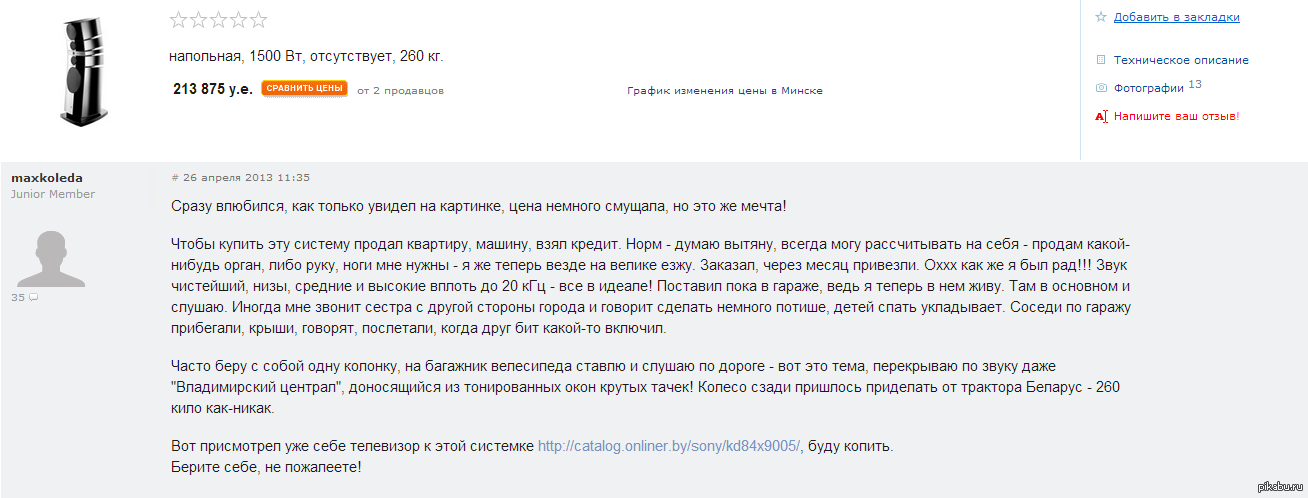Click the Техническое описание document icon
The image size is (1308, 498).
[1101, 60]
